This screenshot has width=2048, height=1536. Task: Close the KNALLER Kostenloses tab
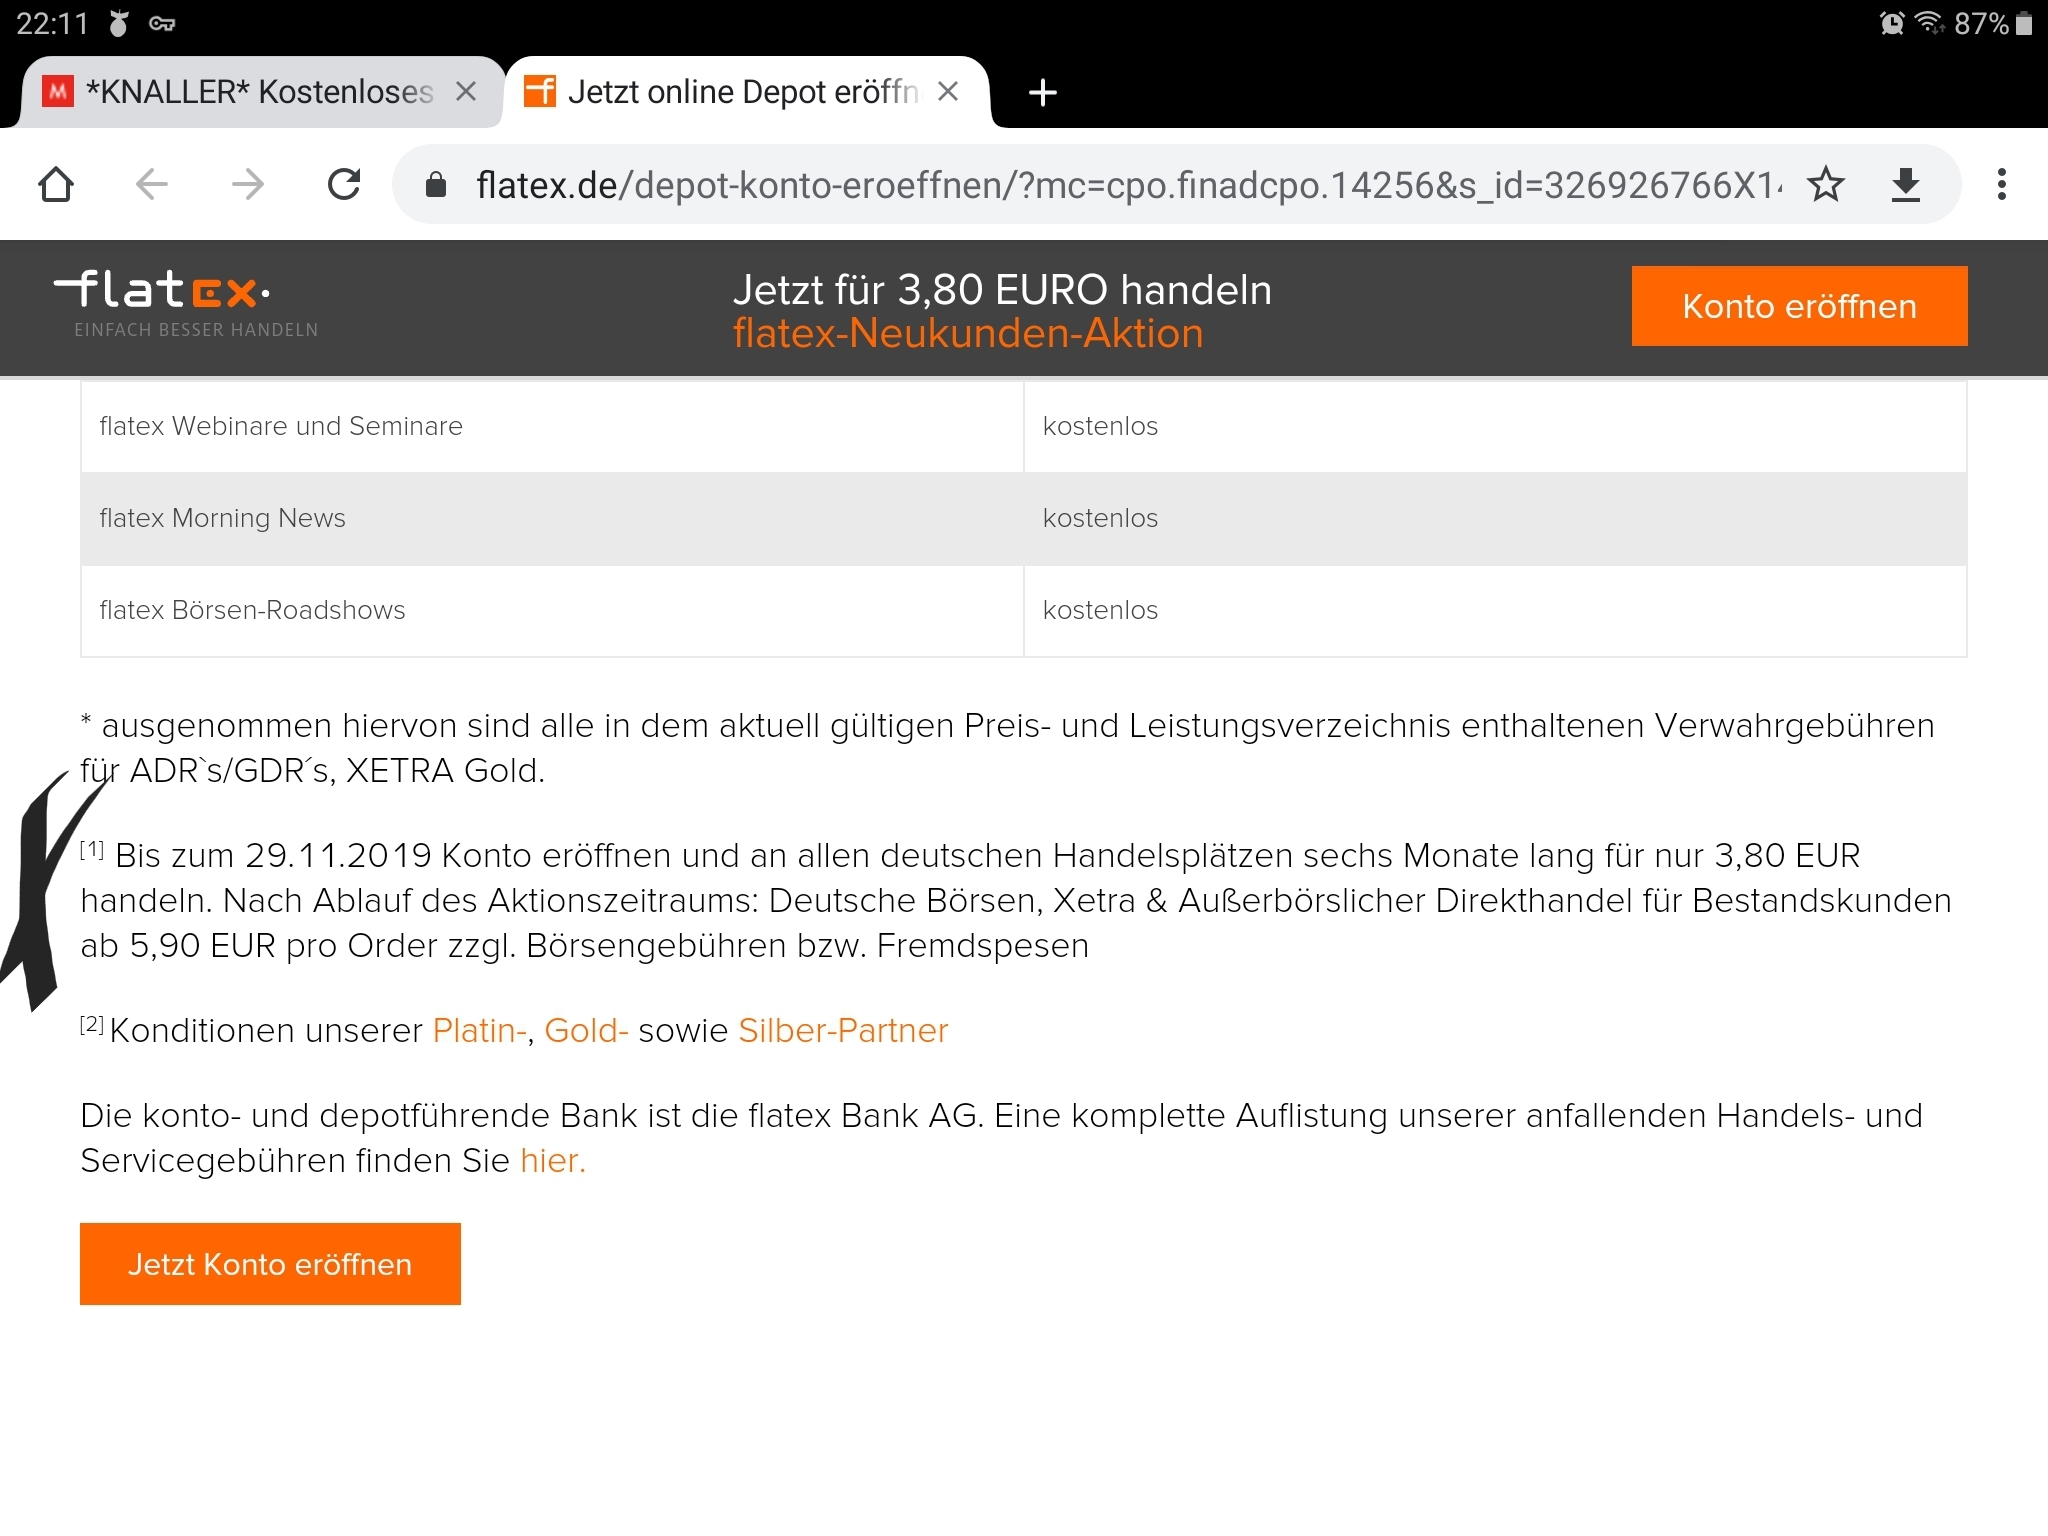(466, 92)
